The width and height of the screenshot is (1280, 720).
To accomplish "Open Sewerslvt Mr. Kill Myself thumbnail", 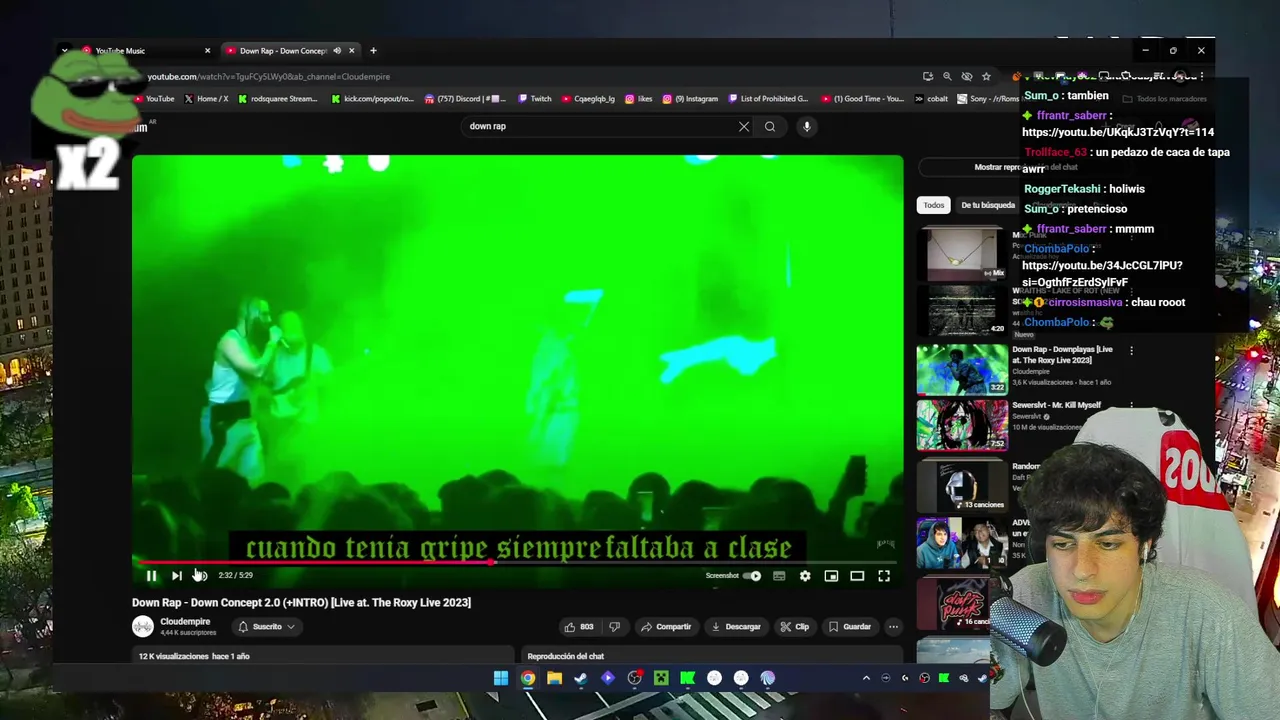I will 963,426.
